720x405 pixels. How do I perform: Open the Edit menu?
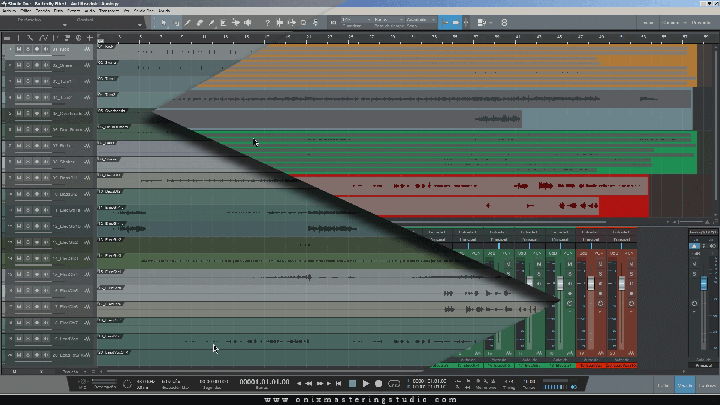point(26,10)
